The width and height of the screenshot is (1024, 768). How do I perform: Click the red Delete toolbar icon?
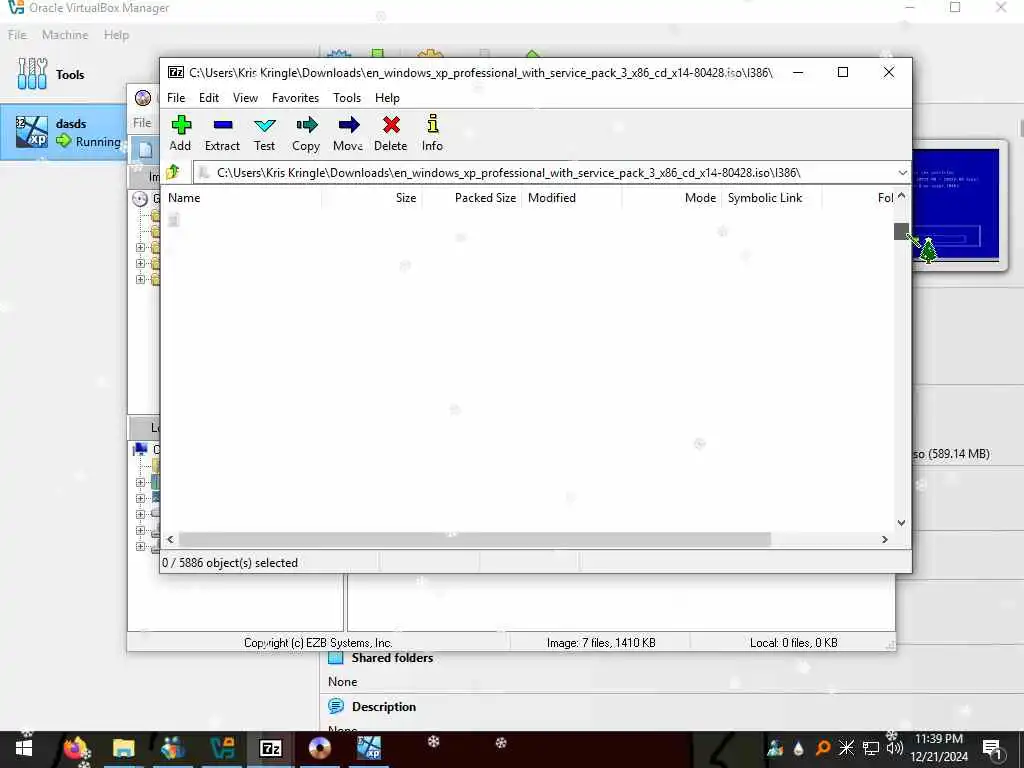391,125
